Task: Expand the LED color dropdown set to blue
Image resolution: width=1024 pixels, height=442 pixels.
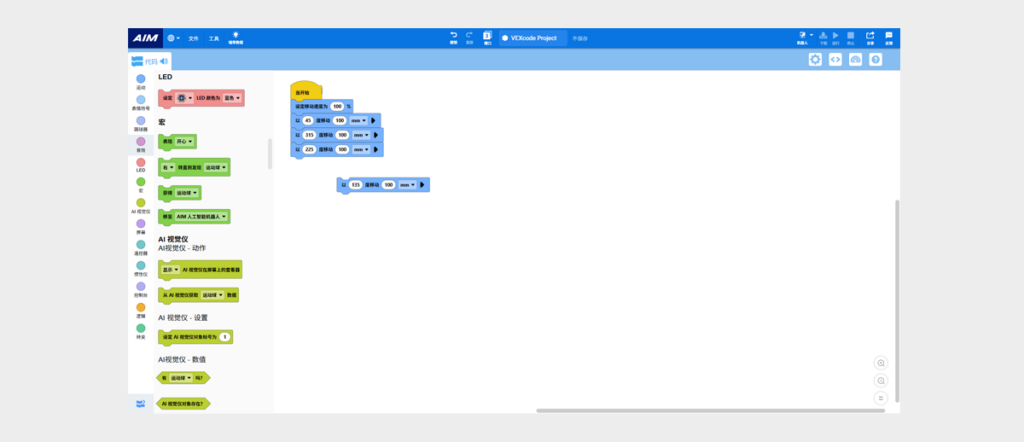Action: tap(232, 98)
